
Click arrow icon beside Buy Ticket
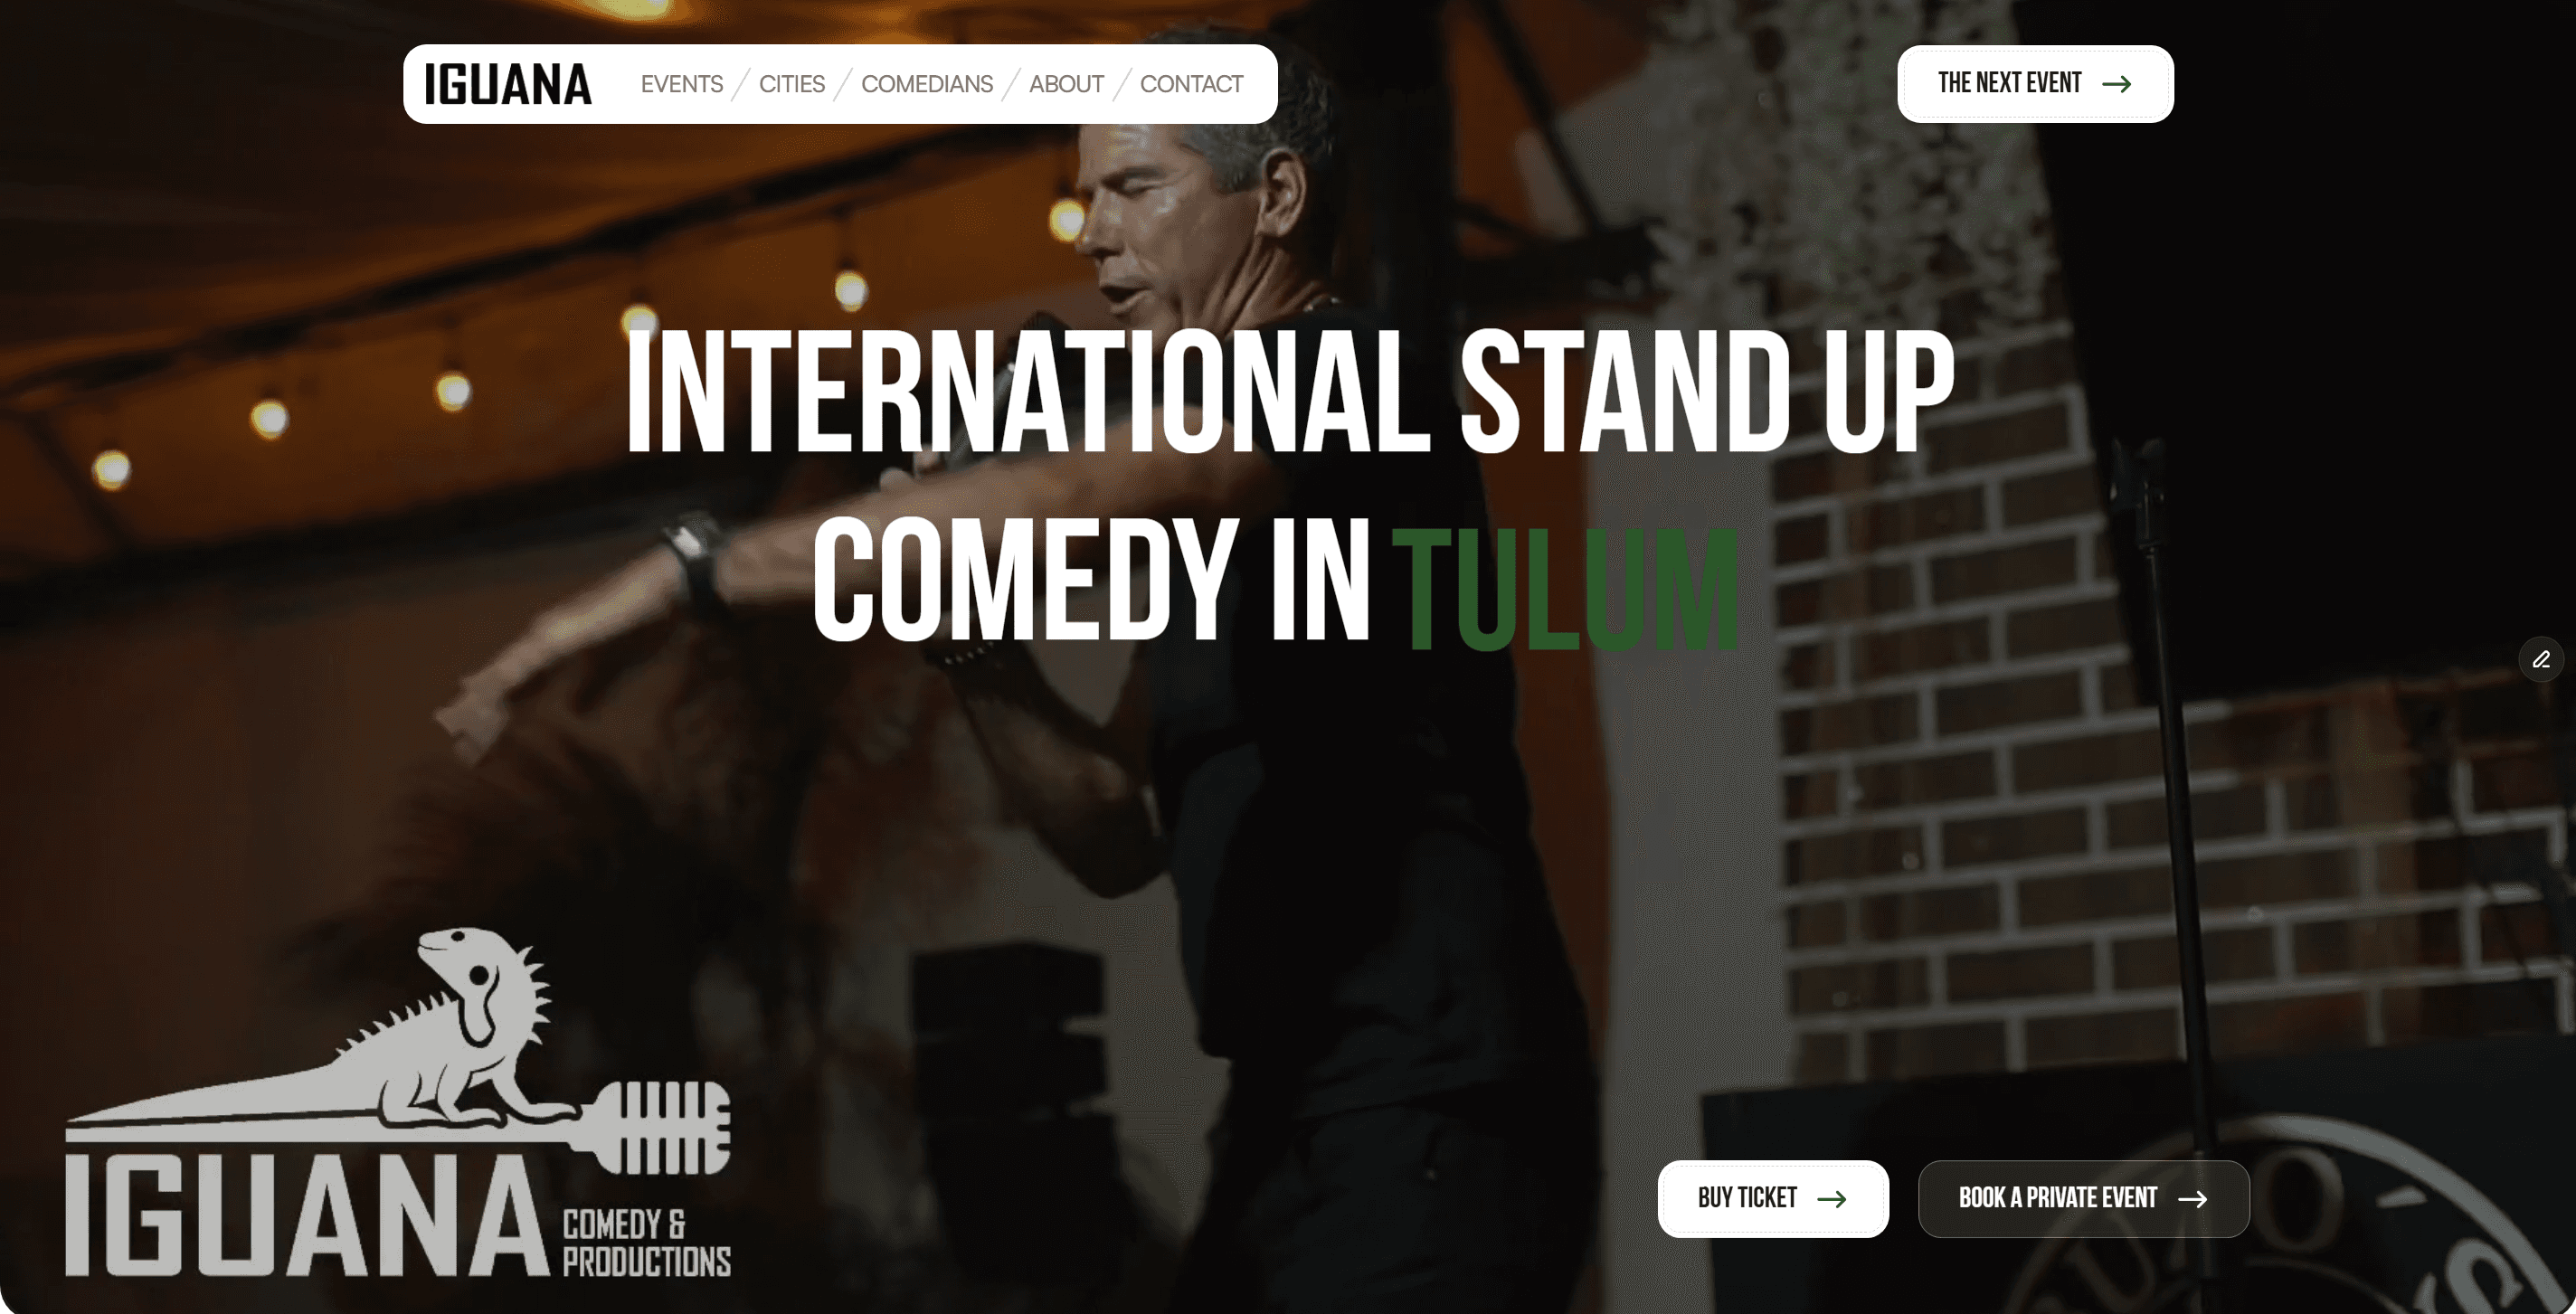point(1831,1199)
